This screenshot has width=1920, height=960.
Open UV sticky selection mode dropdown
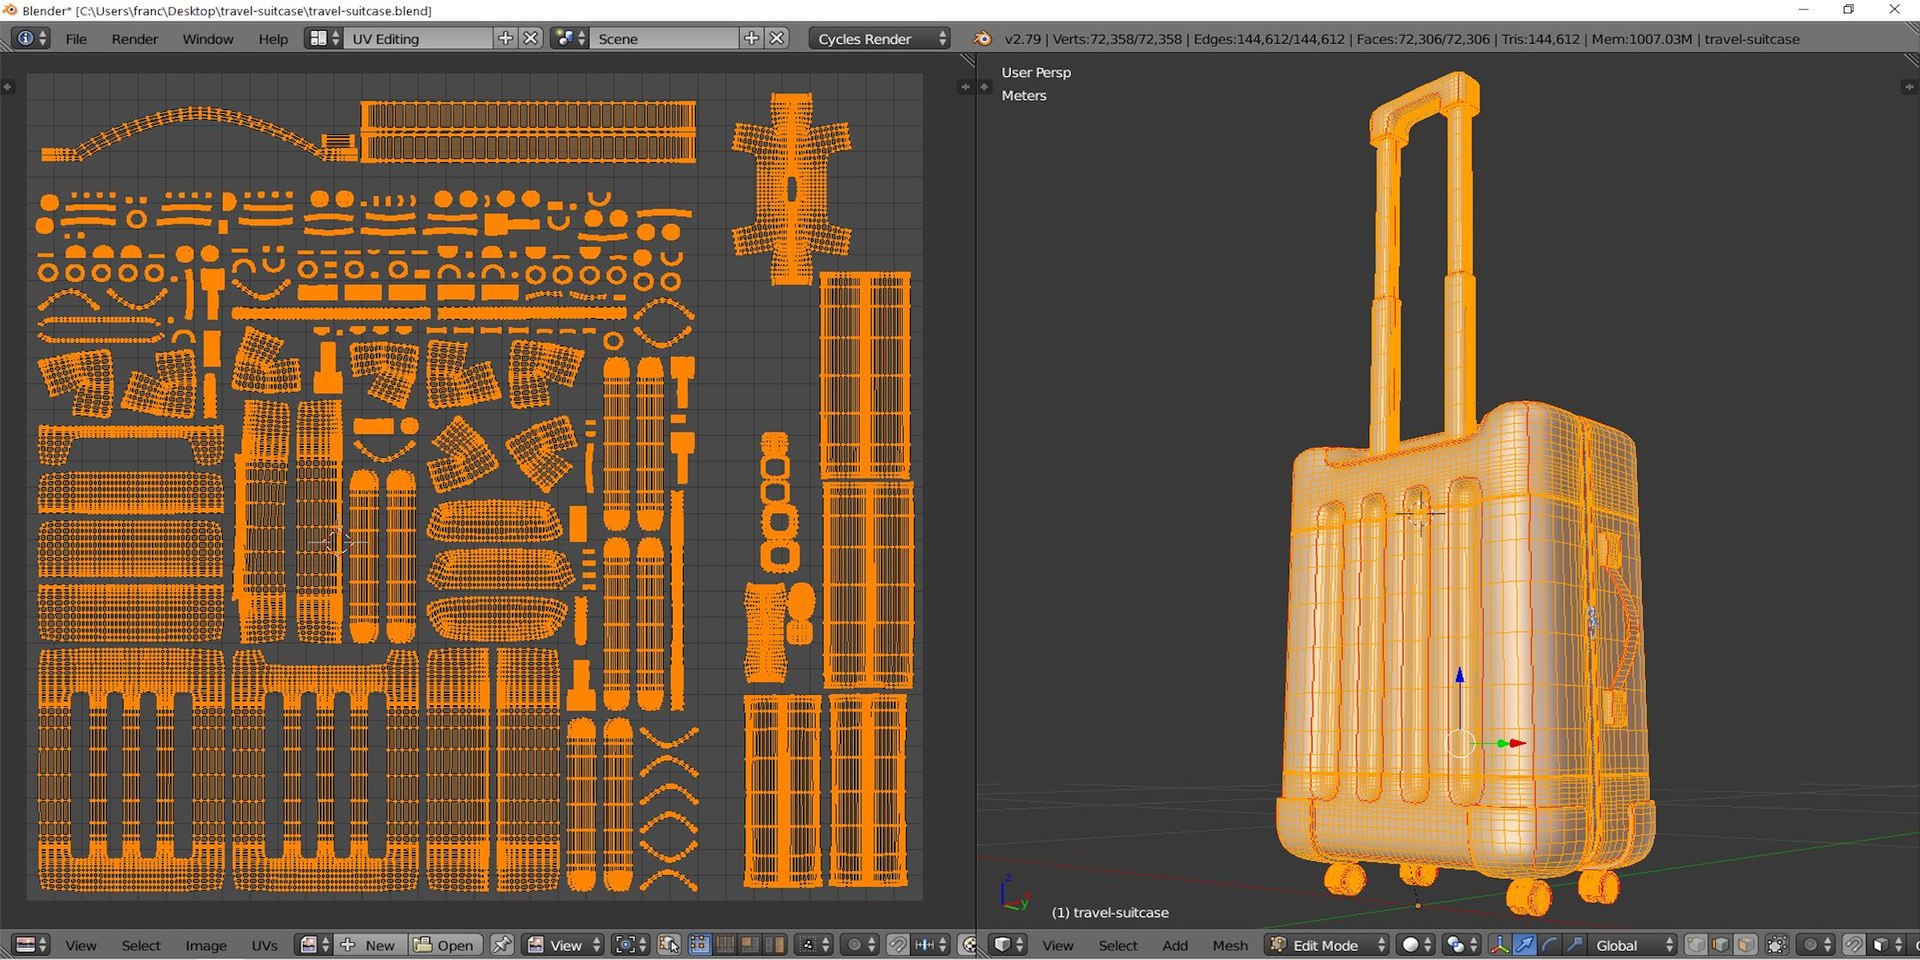pyautogui.click(x=813, y=944)
